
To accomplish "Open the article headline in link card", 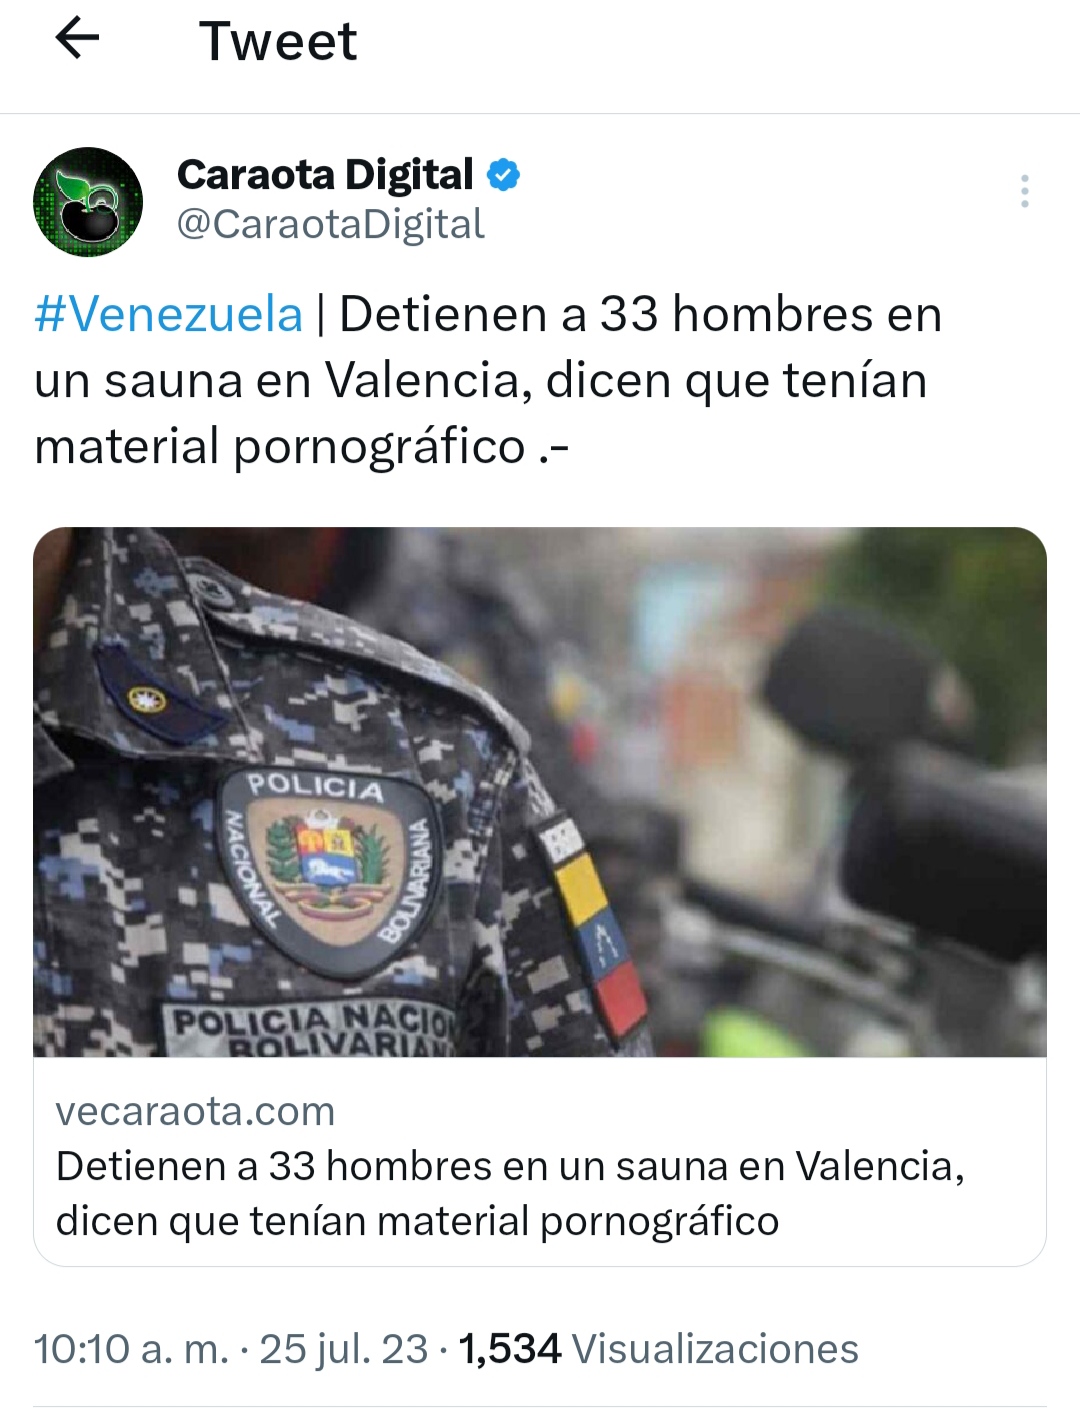I will click(x=510, y=1193).
